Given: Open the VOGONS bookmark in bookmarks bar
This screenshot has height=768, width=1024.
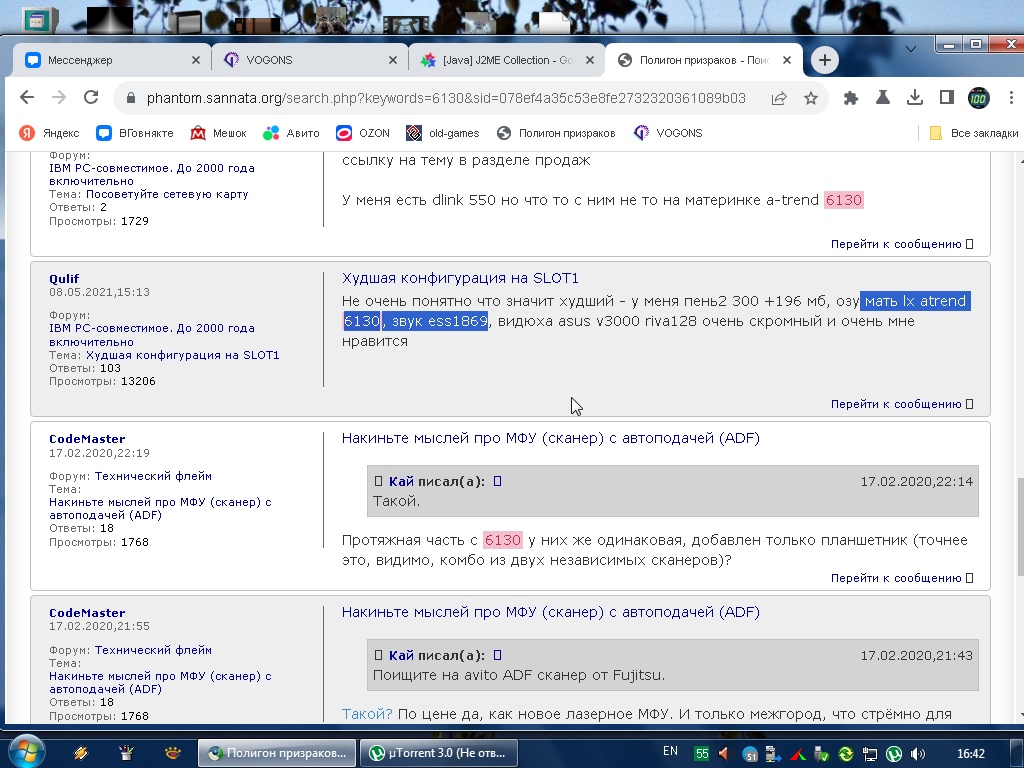Looking at the screenshot, I should (x=668, y=133).
